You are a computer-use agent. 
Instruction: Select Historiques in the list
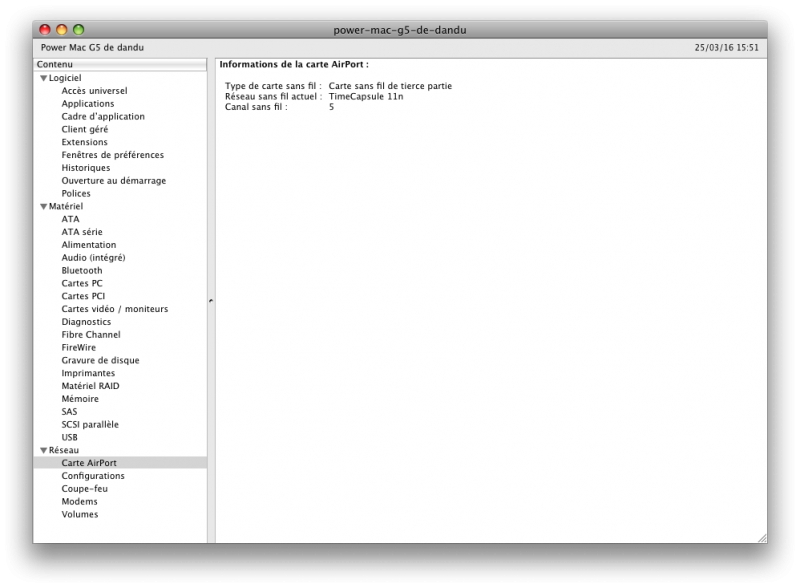coord(86,168)
